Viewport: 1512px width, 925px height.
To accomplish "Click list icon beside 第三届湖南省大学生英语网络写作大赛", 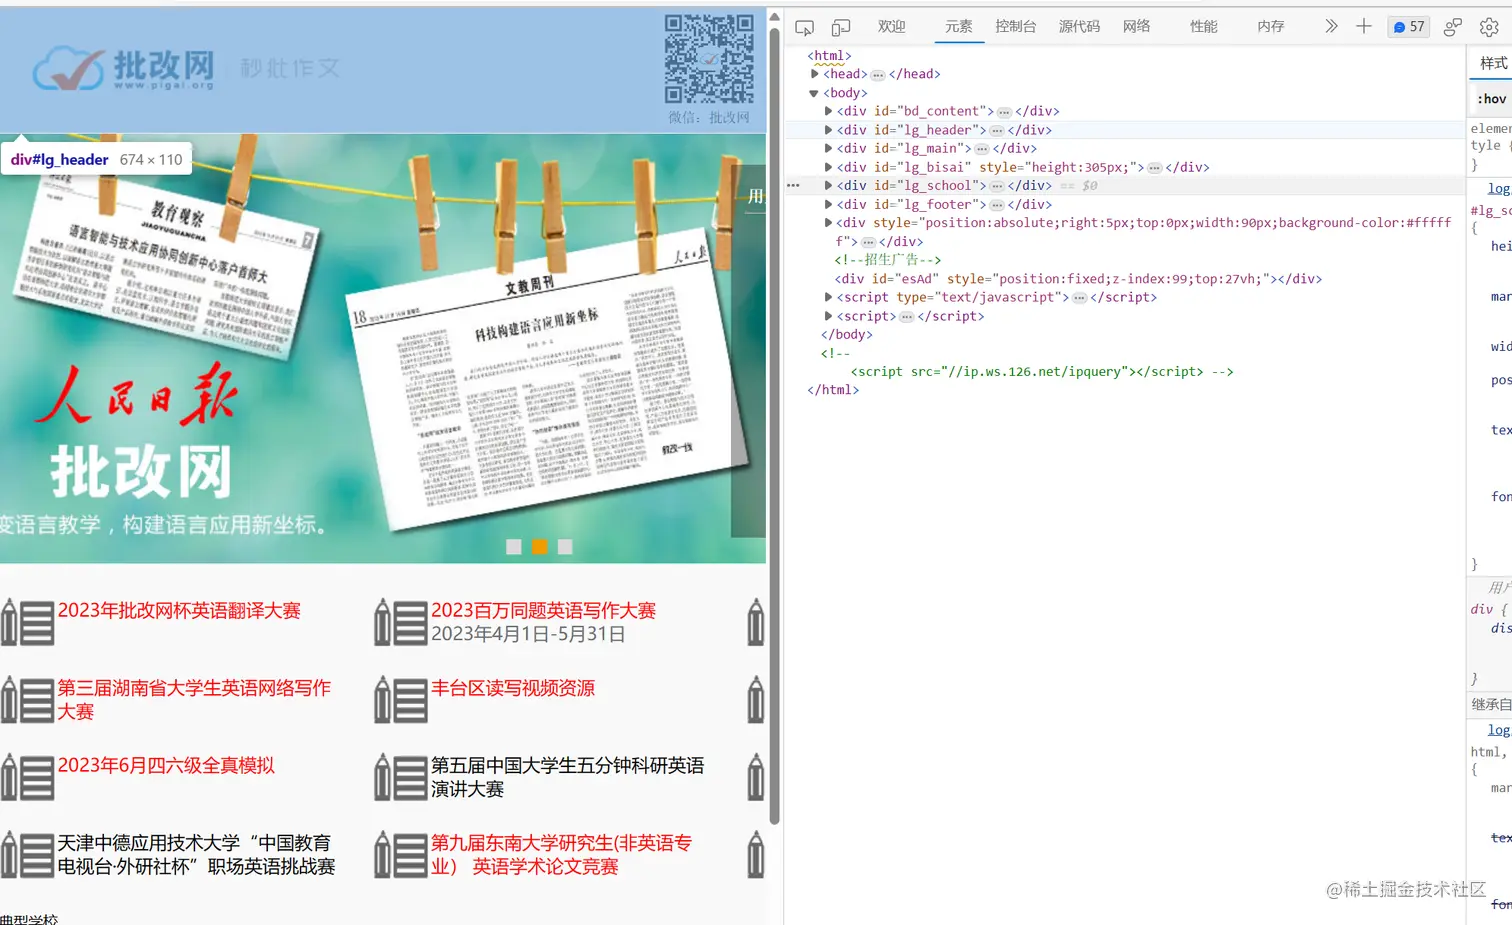I will 27,699.
